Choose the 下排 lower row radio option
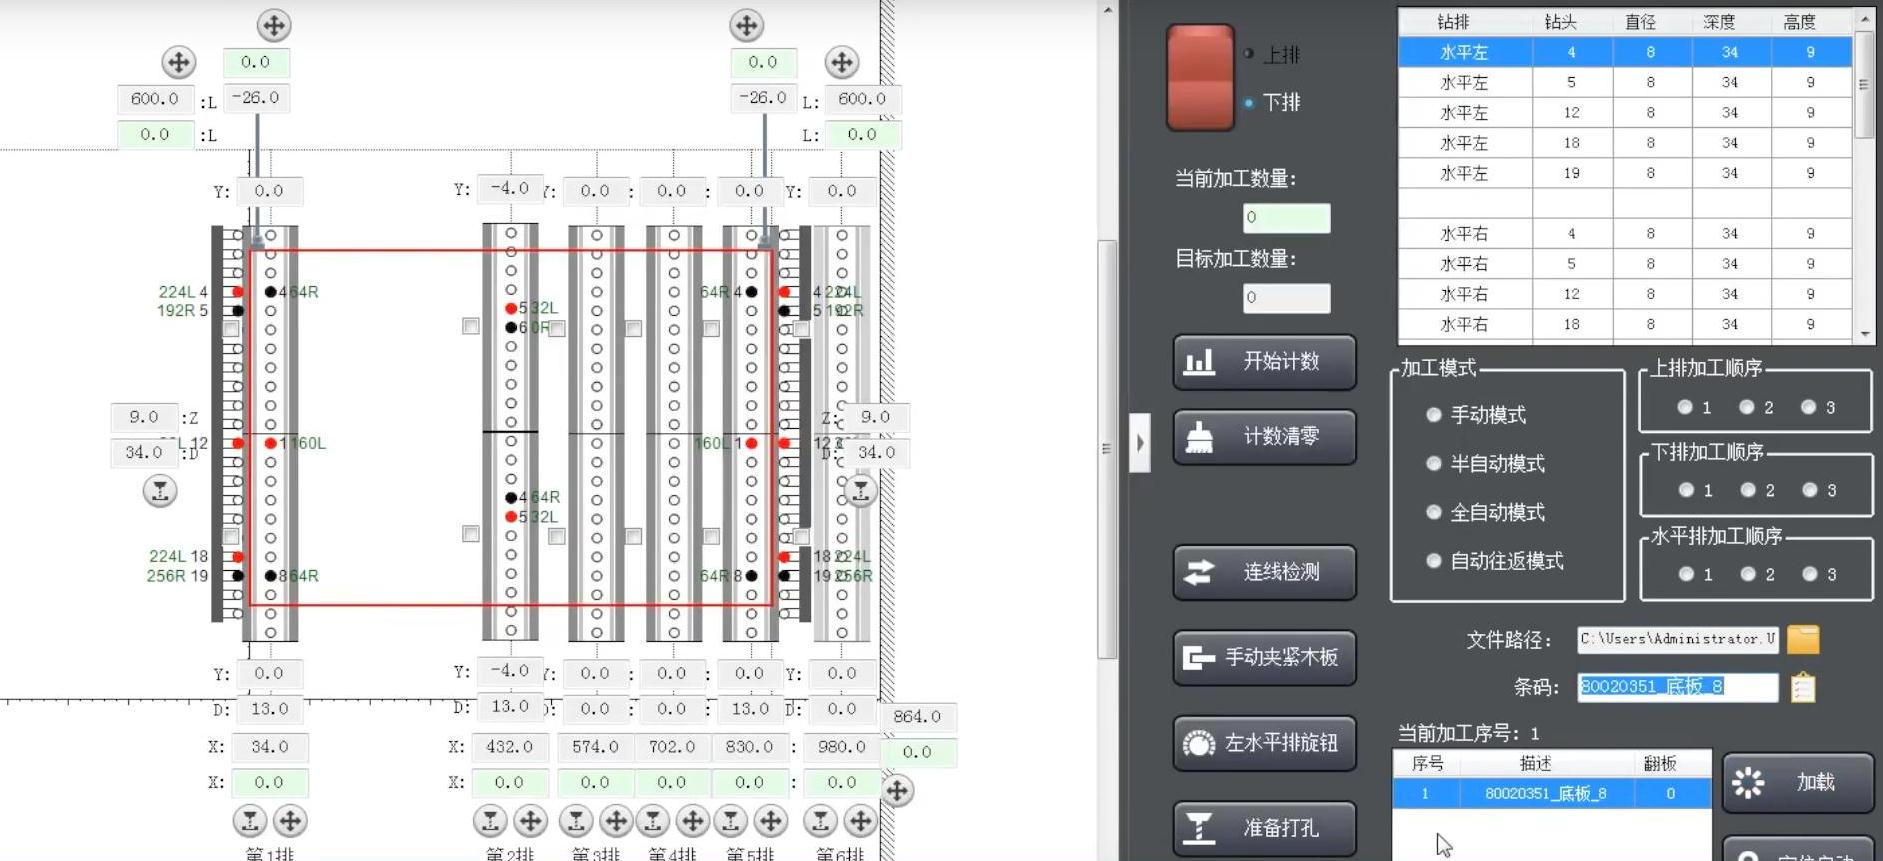Image resolution: width=1883 pixels, height=861 pixels. click(1250, 102)
